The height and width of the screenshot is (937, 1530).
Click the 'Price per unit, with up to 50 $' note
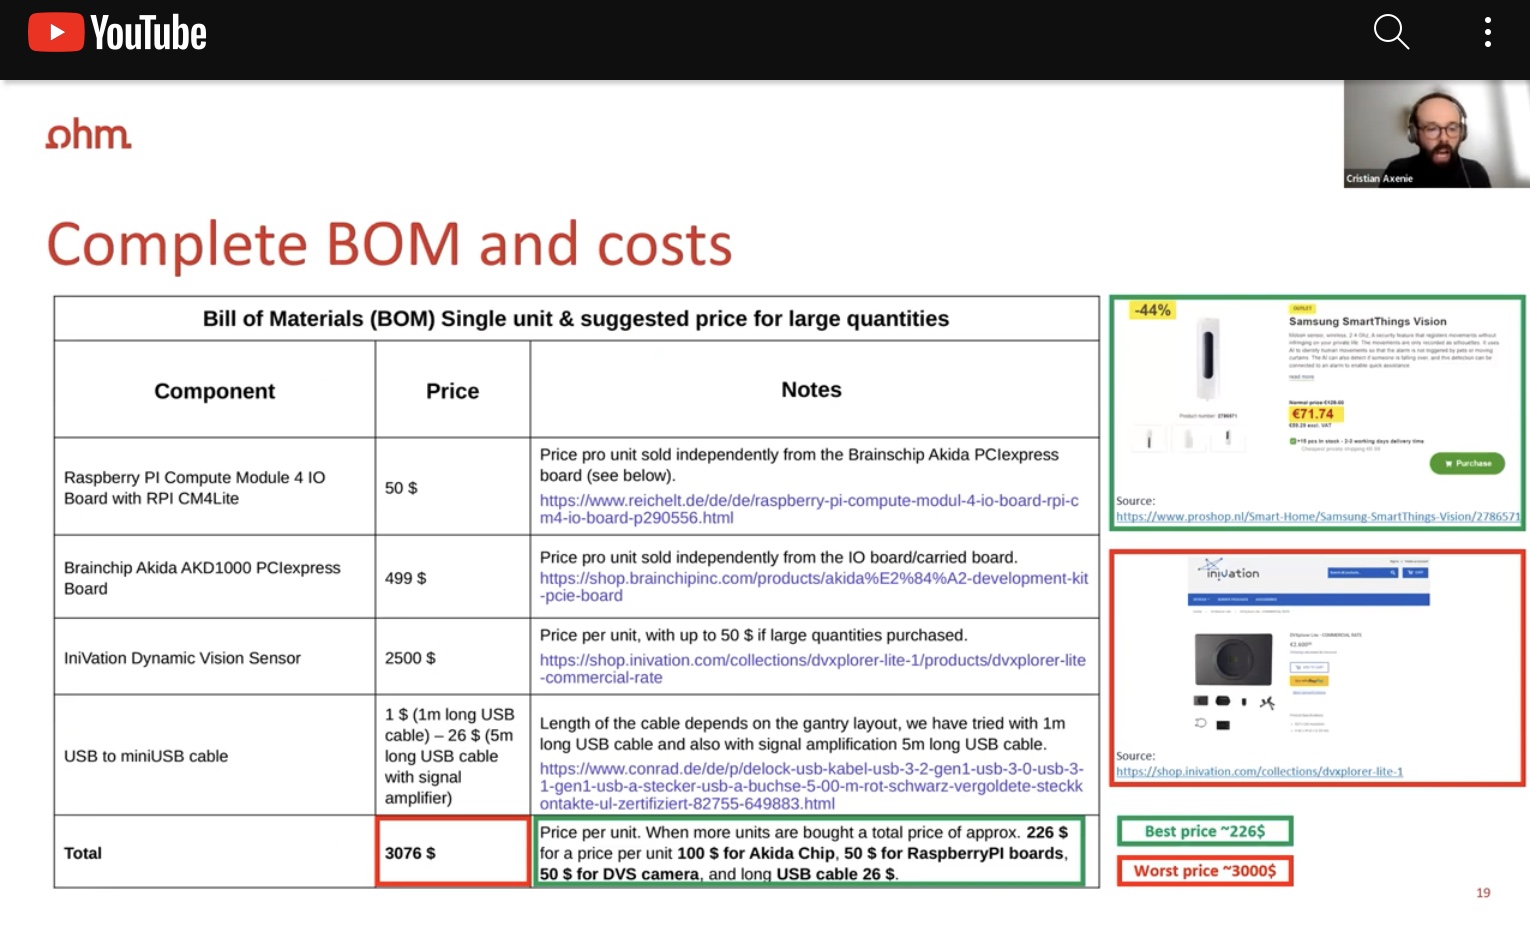[x=753, y=635]
